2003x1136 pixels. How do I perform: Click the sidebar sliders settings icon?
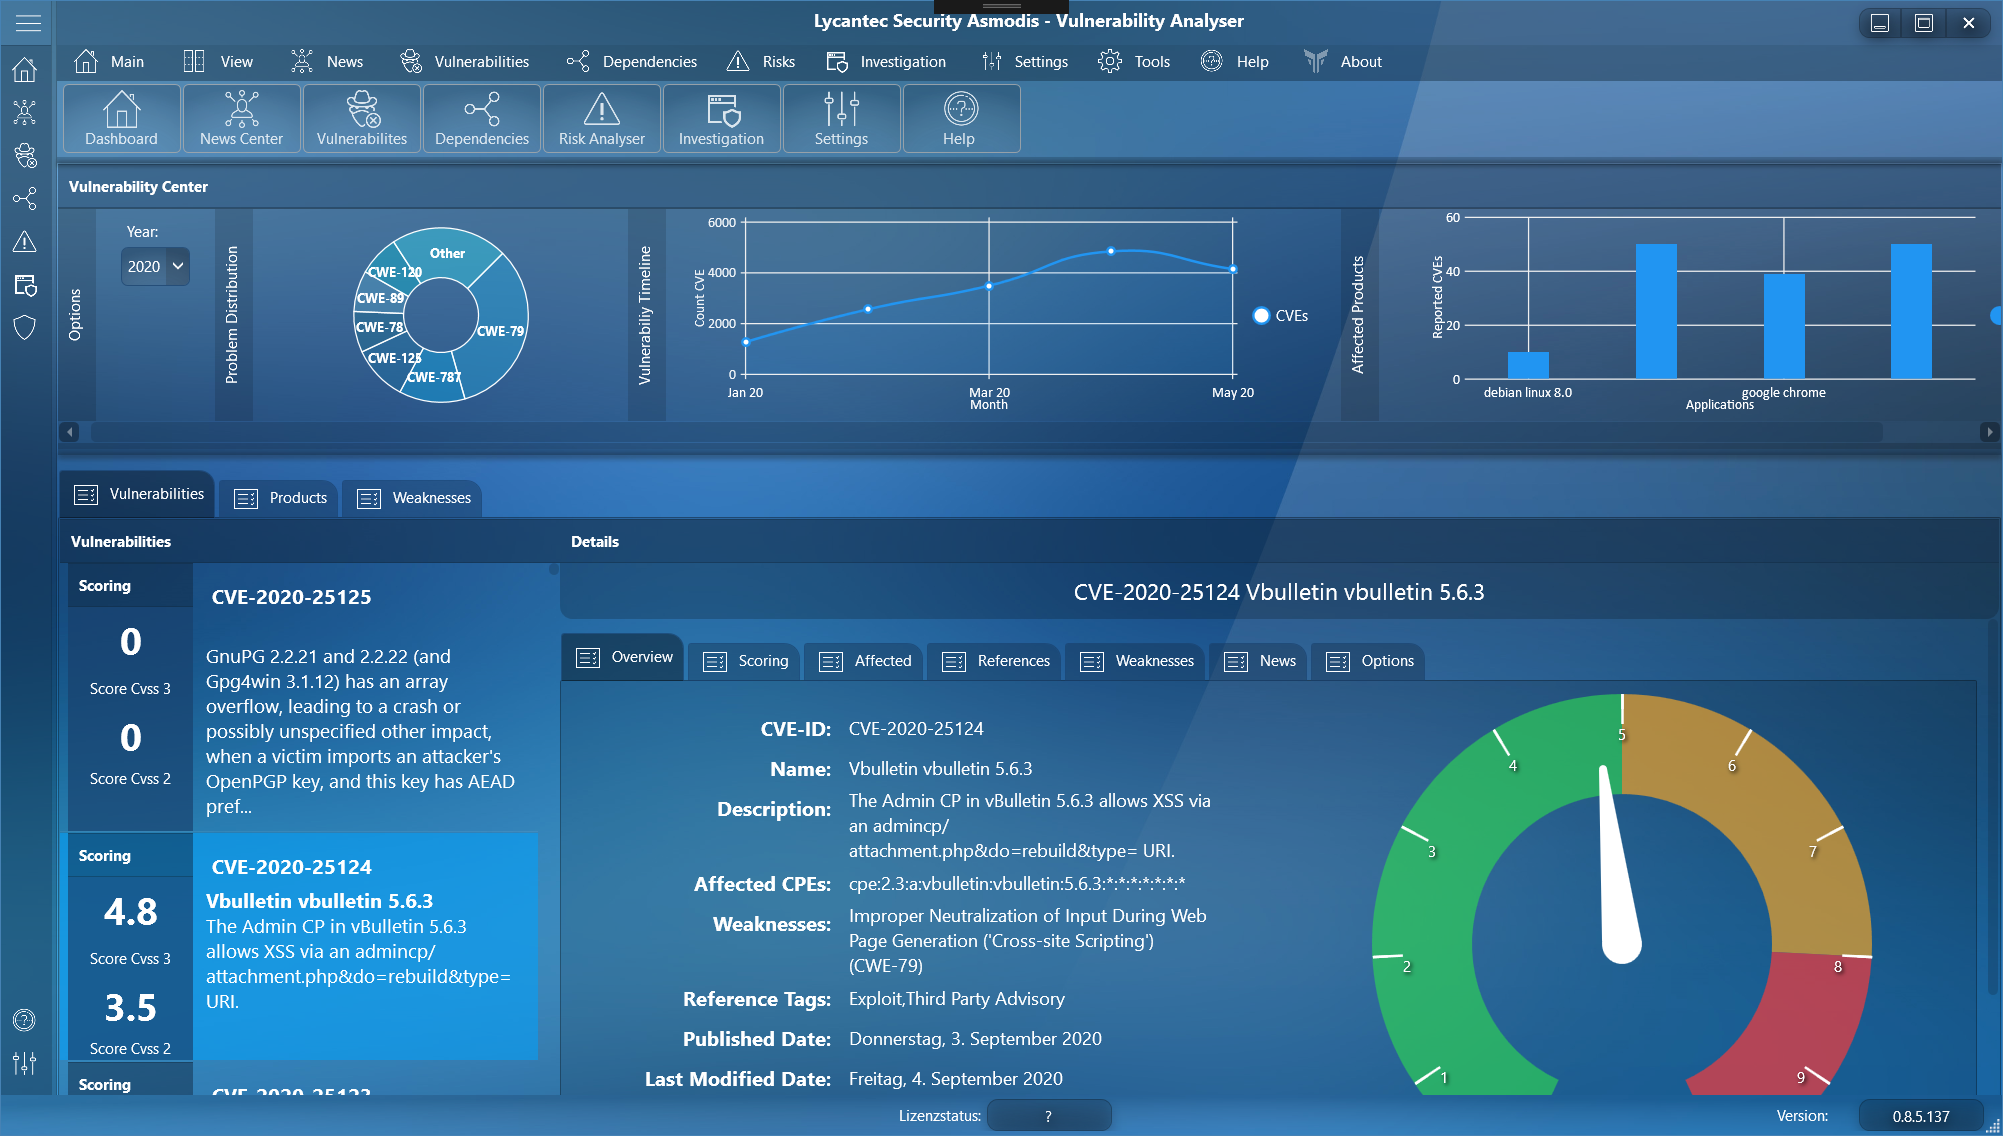25,1063
